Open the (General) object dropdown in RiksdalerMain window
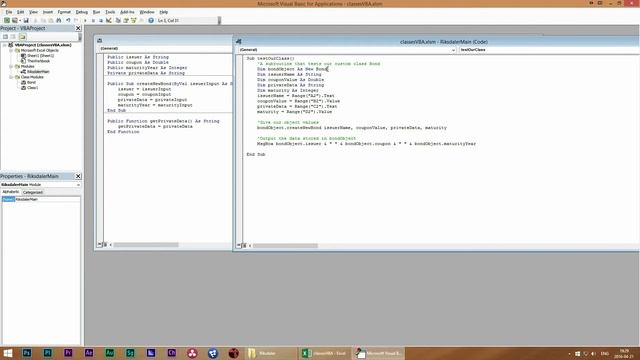Viewport: 640px width, 360px height. click(453, 50)
